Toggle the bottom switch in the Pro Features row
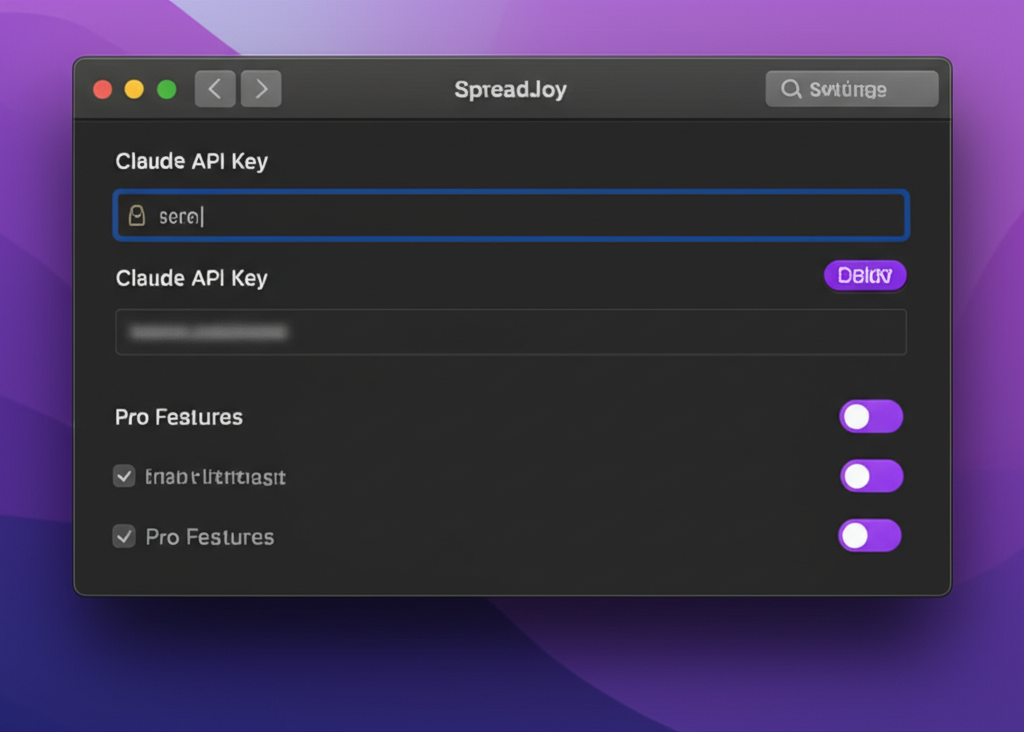Viewport: 1024px width, 732px height. point(869,536)
